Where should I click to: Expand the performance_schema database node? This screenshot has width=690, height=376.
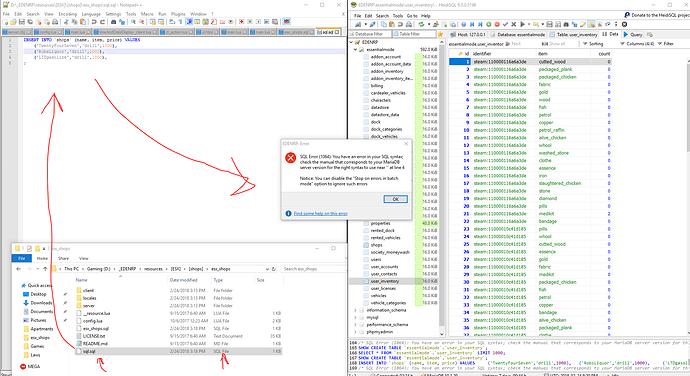[x=356, y=324]
